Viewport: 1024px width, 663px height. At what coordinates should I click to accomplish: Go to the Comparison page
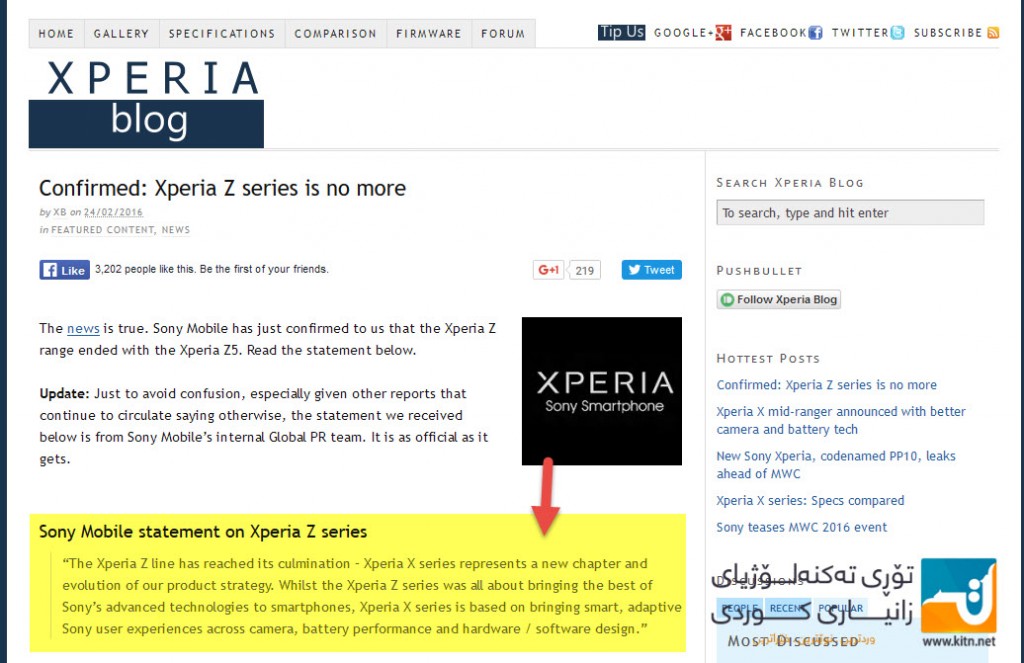[x=336, y=33]
